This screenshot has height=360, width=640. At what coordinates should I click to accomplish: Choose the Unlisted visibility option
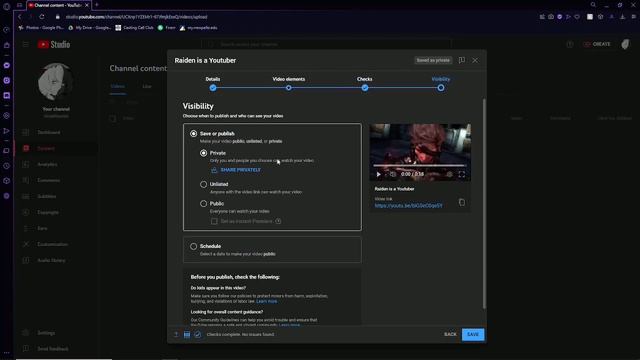pos(203,184)
